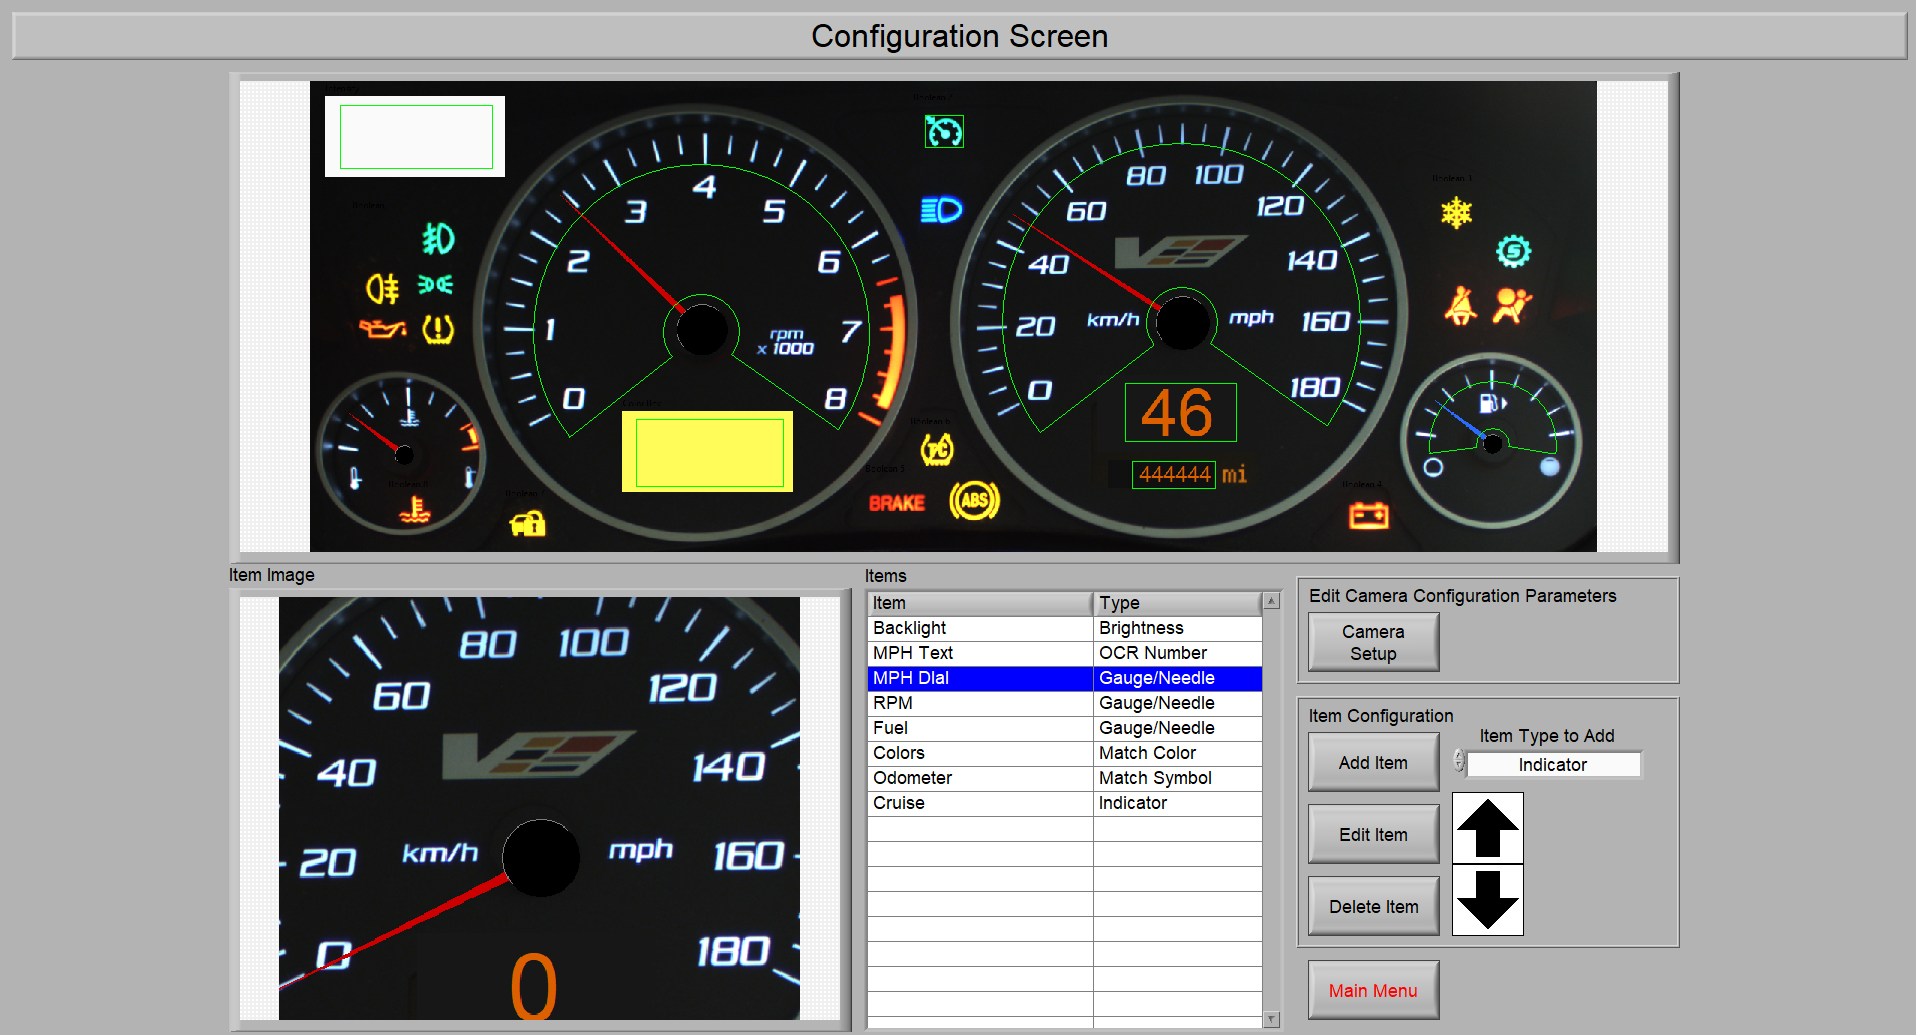Screen dimensions: 1916x1035
Task: Click the orange oil pressure warning icon
Action: pyautogui.click(x=382, y=328)
